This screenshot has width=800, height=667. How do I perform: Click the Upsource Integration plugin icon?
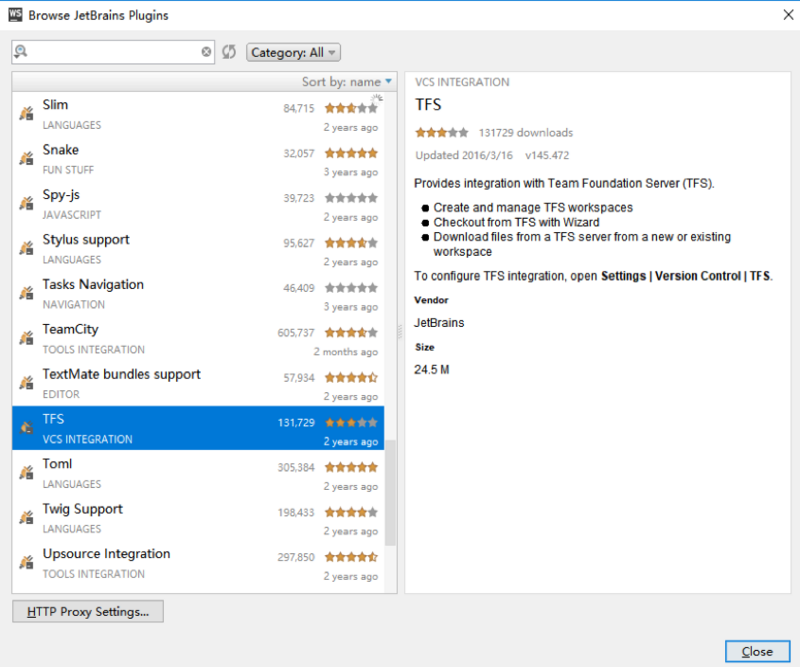tap(27, 562)
